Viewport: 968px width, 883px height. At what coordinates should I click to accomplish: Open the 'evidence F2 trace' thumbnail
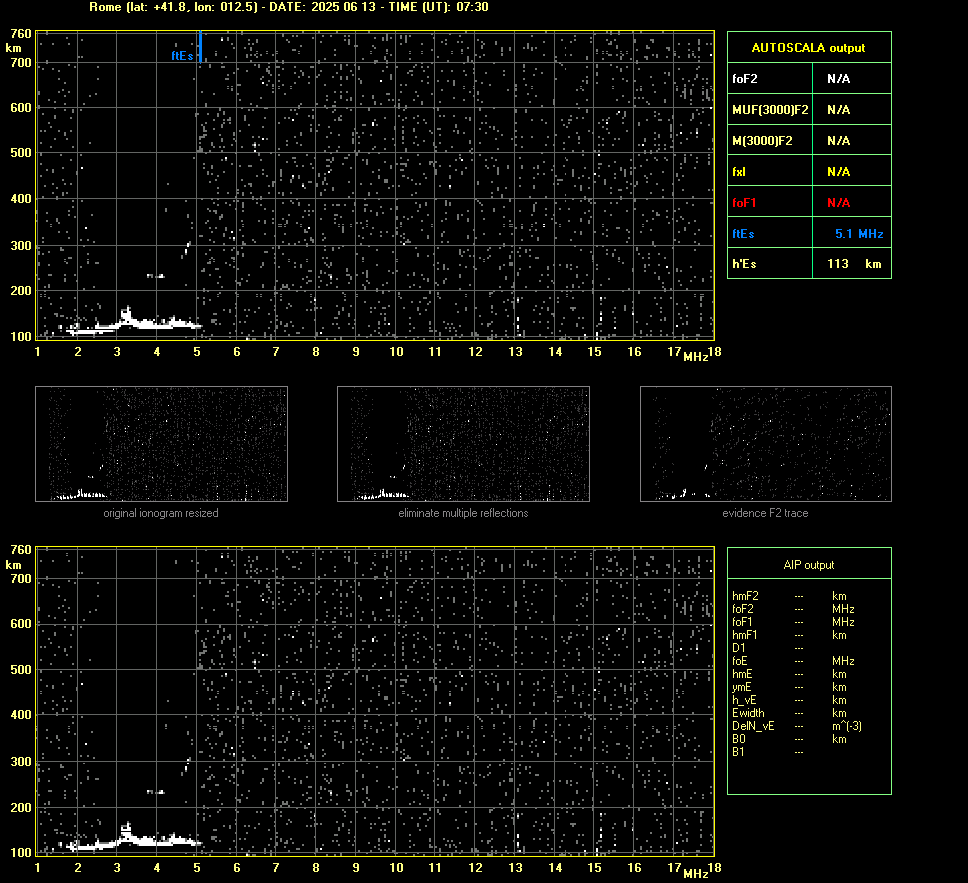click(x=766, y=444)
